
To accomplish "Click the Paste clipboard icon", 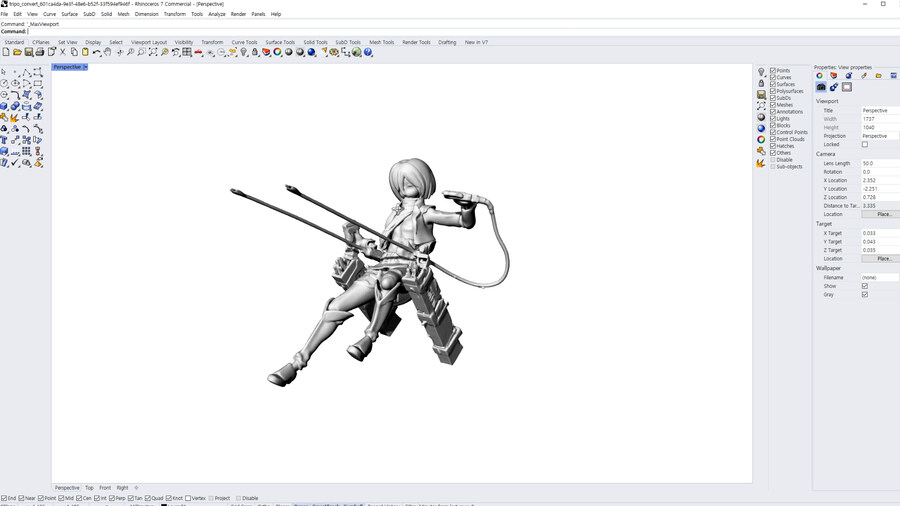I will 85,52.
